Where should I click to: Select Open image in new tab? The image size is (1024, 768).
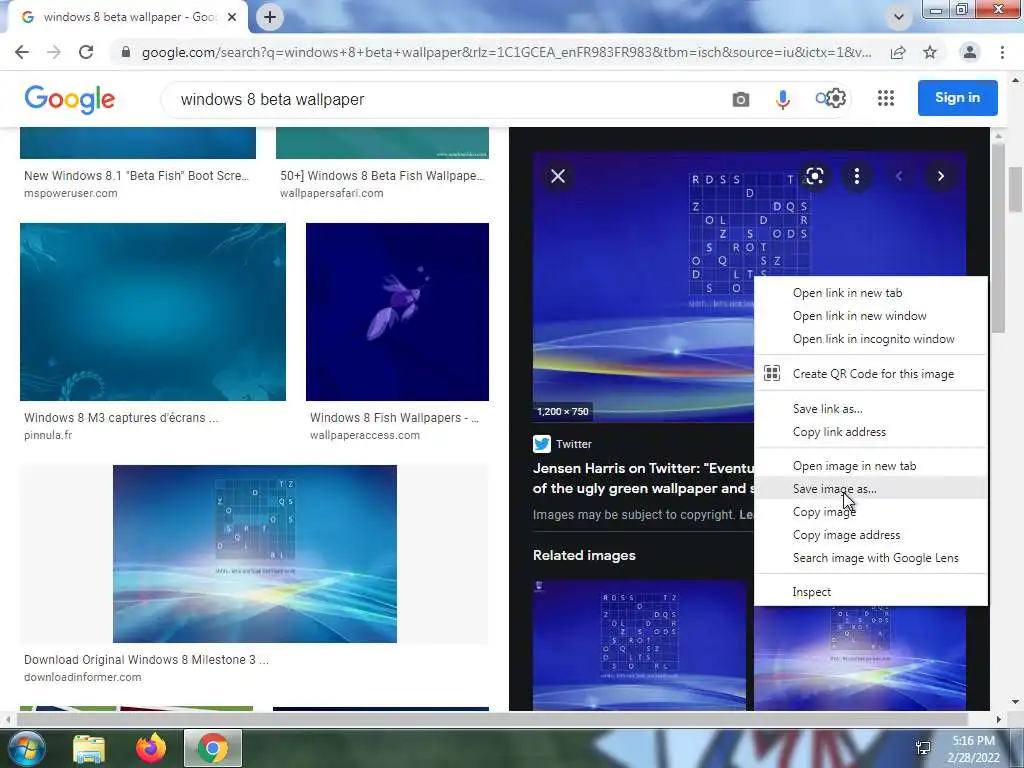click(x=871, y=466)
